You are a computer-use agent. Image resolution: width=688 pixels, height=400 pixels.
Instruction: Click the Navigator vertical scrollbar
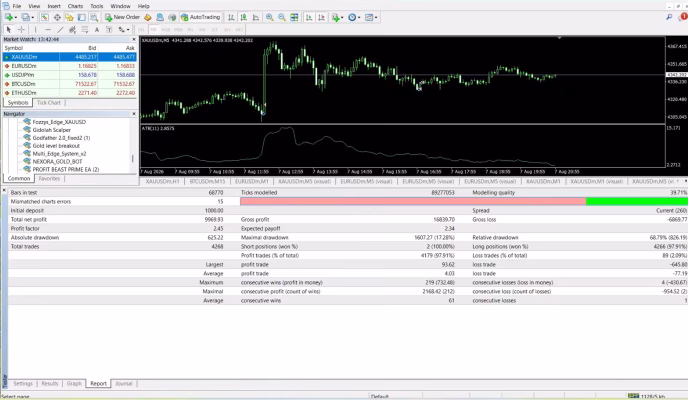(133, 158)
